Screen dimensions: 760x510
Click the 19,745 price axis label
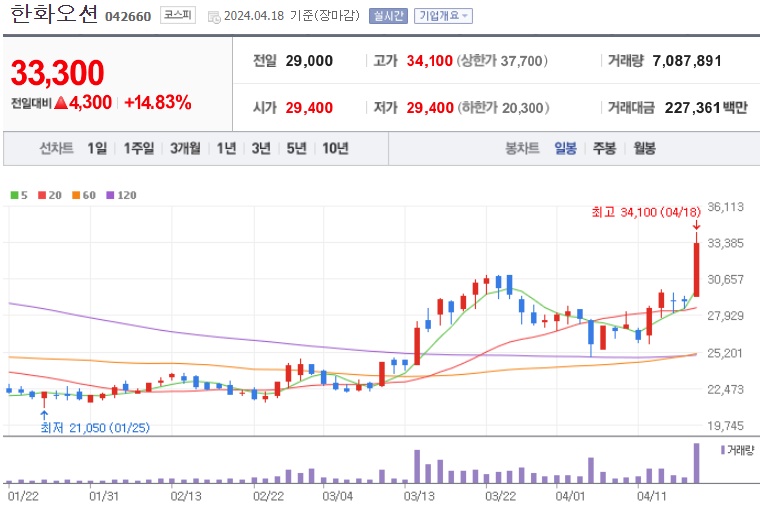tap(725, 426)
